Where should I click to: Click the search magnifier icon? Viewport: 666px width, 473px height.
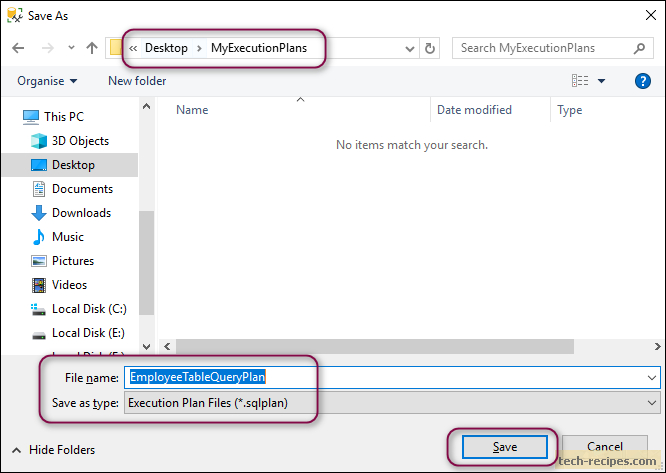(639, 48)
